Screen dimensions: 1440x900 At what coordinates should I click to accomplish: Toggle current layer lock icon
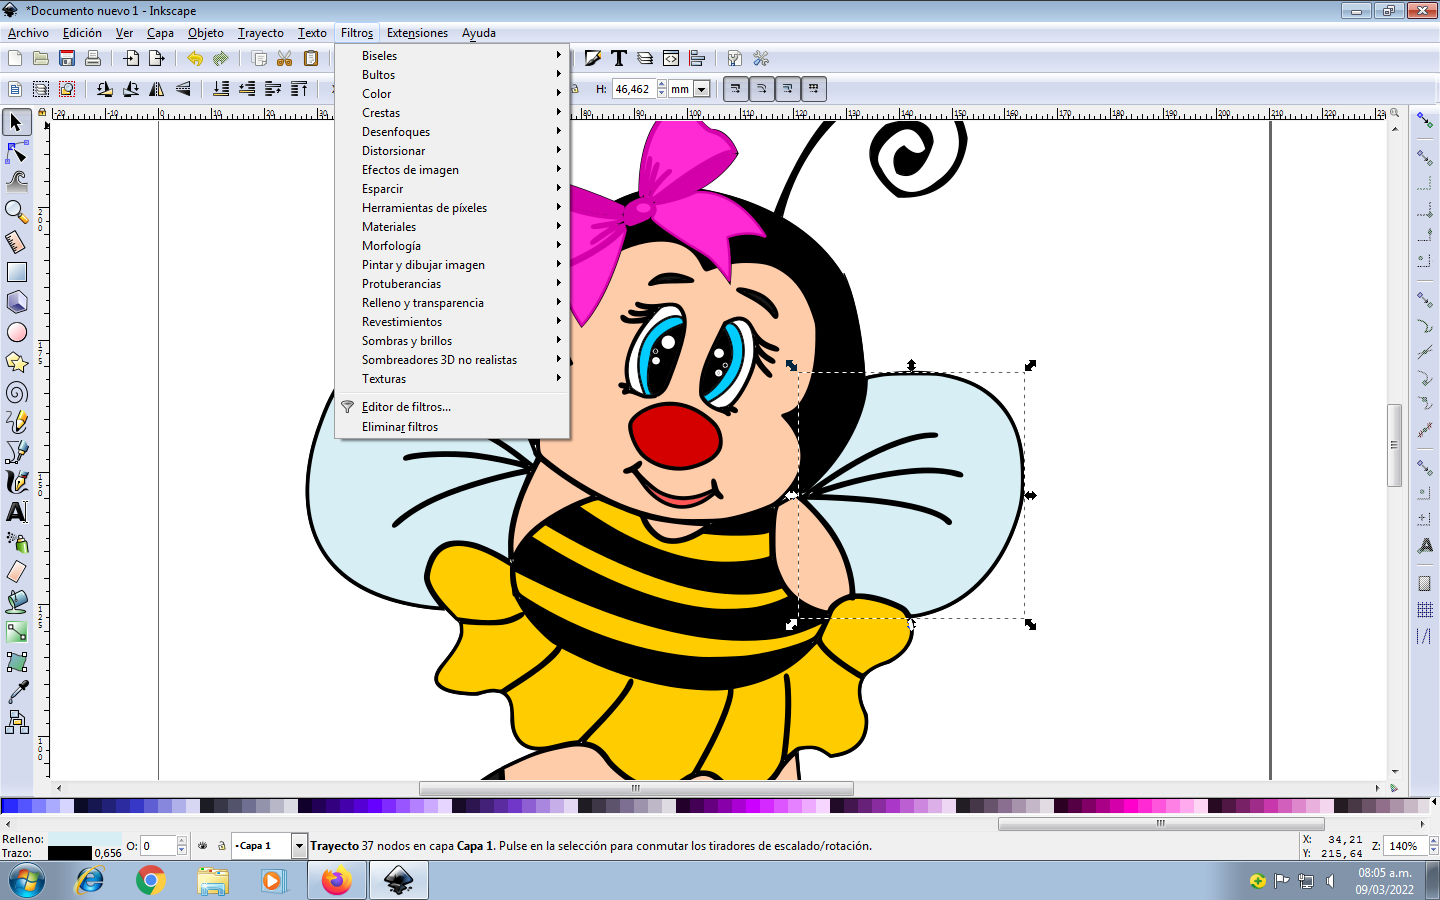pos(222,846)
